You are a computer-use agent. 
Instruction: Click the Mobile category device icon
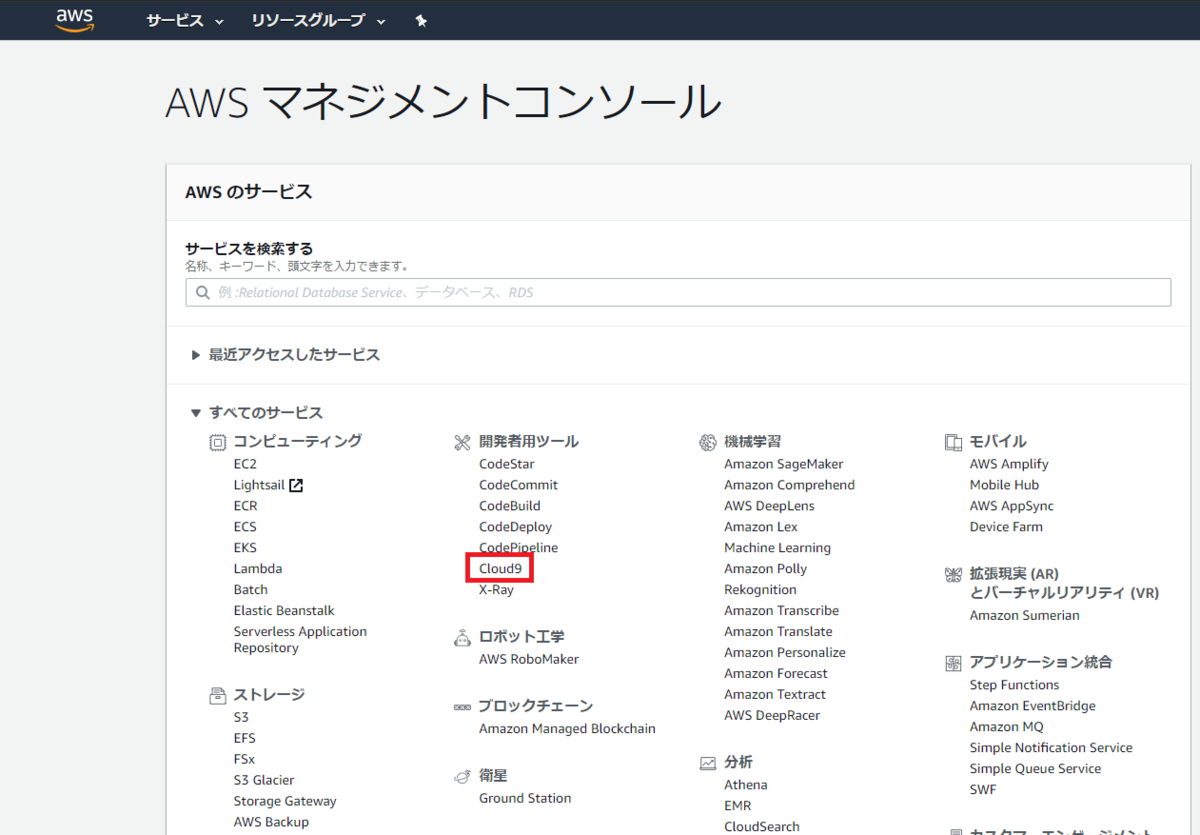953,442
